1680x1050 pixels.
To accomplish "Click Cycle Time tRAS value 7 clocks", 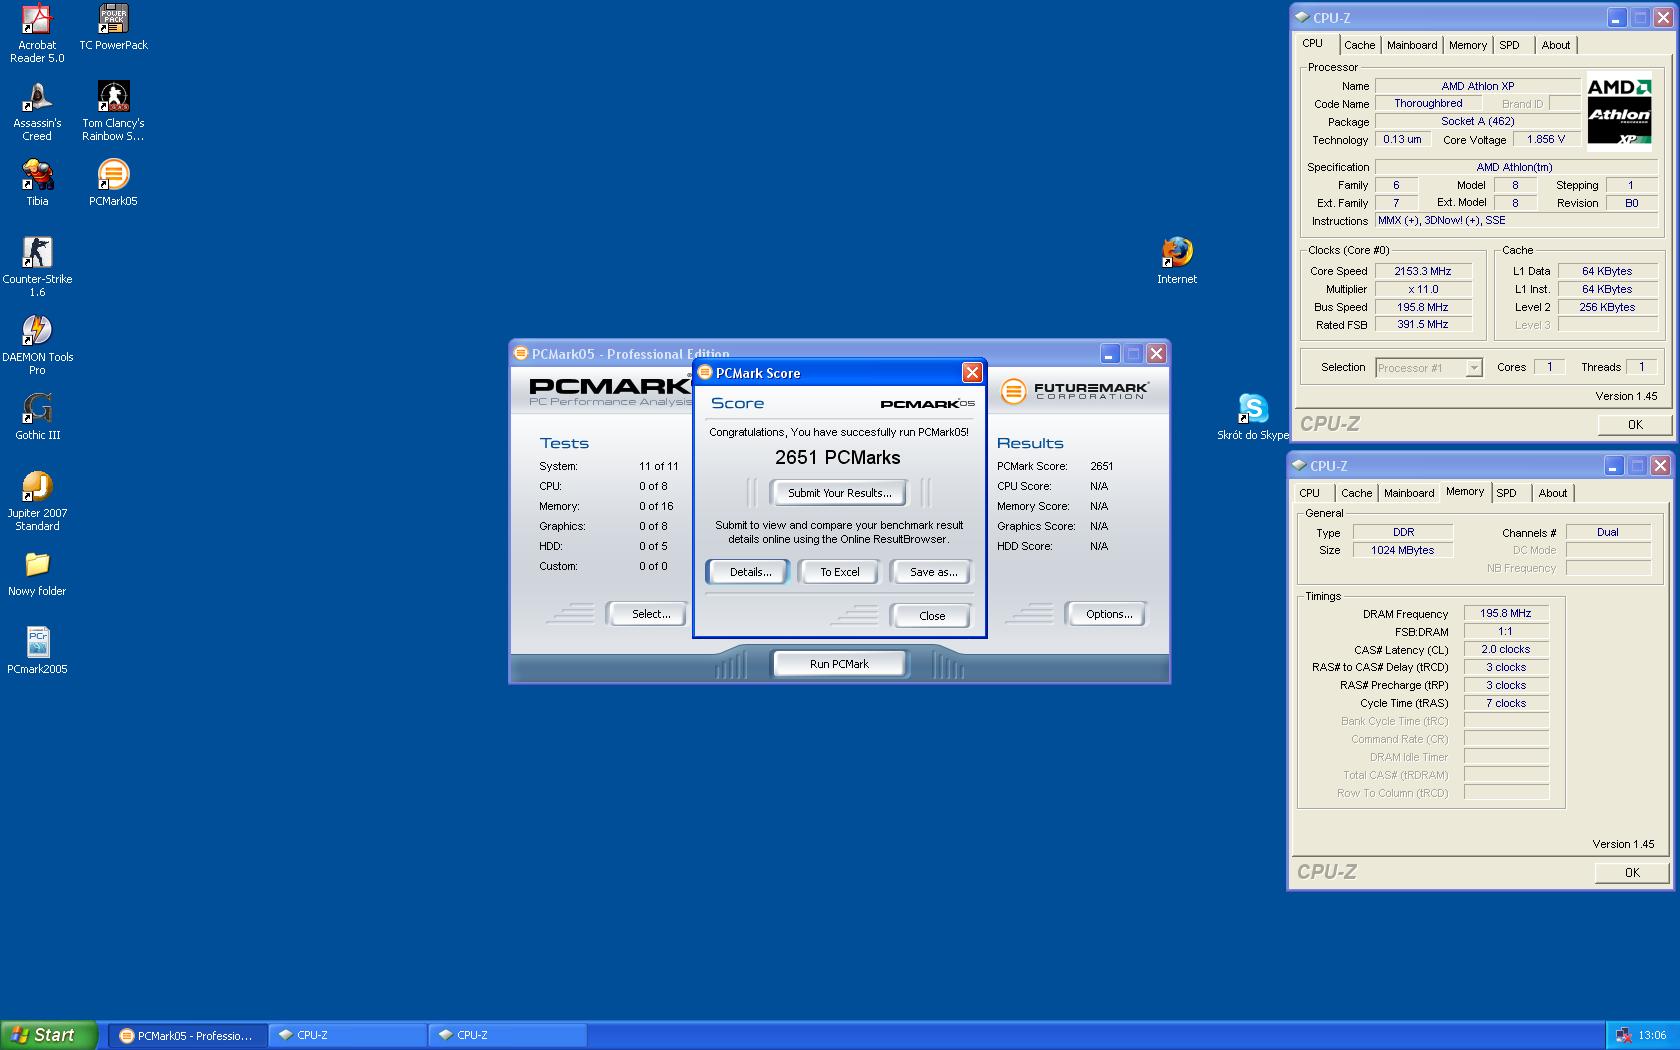I will pyautogui.click(x=1506, y=703).
